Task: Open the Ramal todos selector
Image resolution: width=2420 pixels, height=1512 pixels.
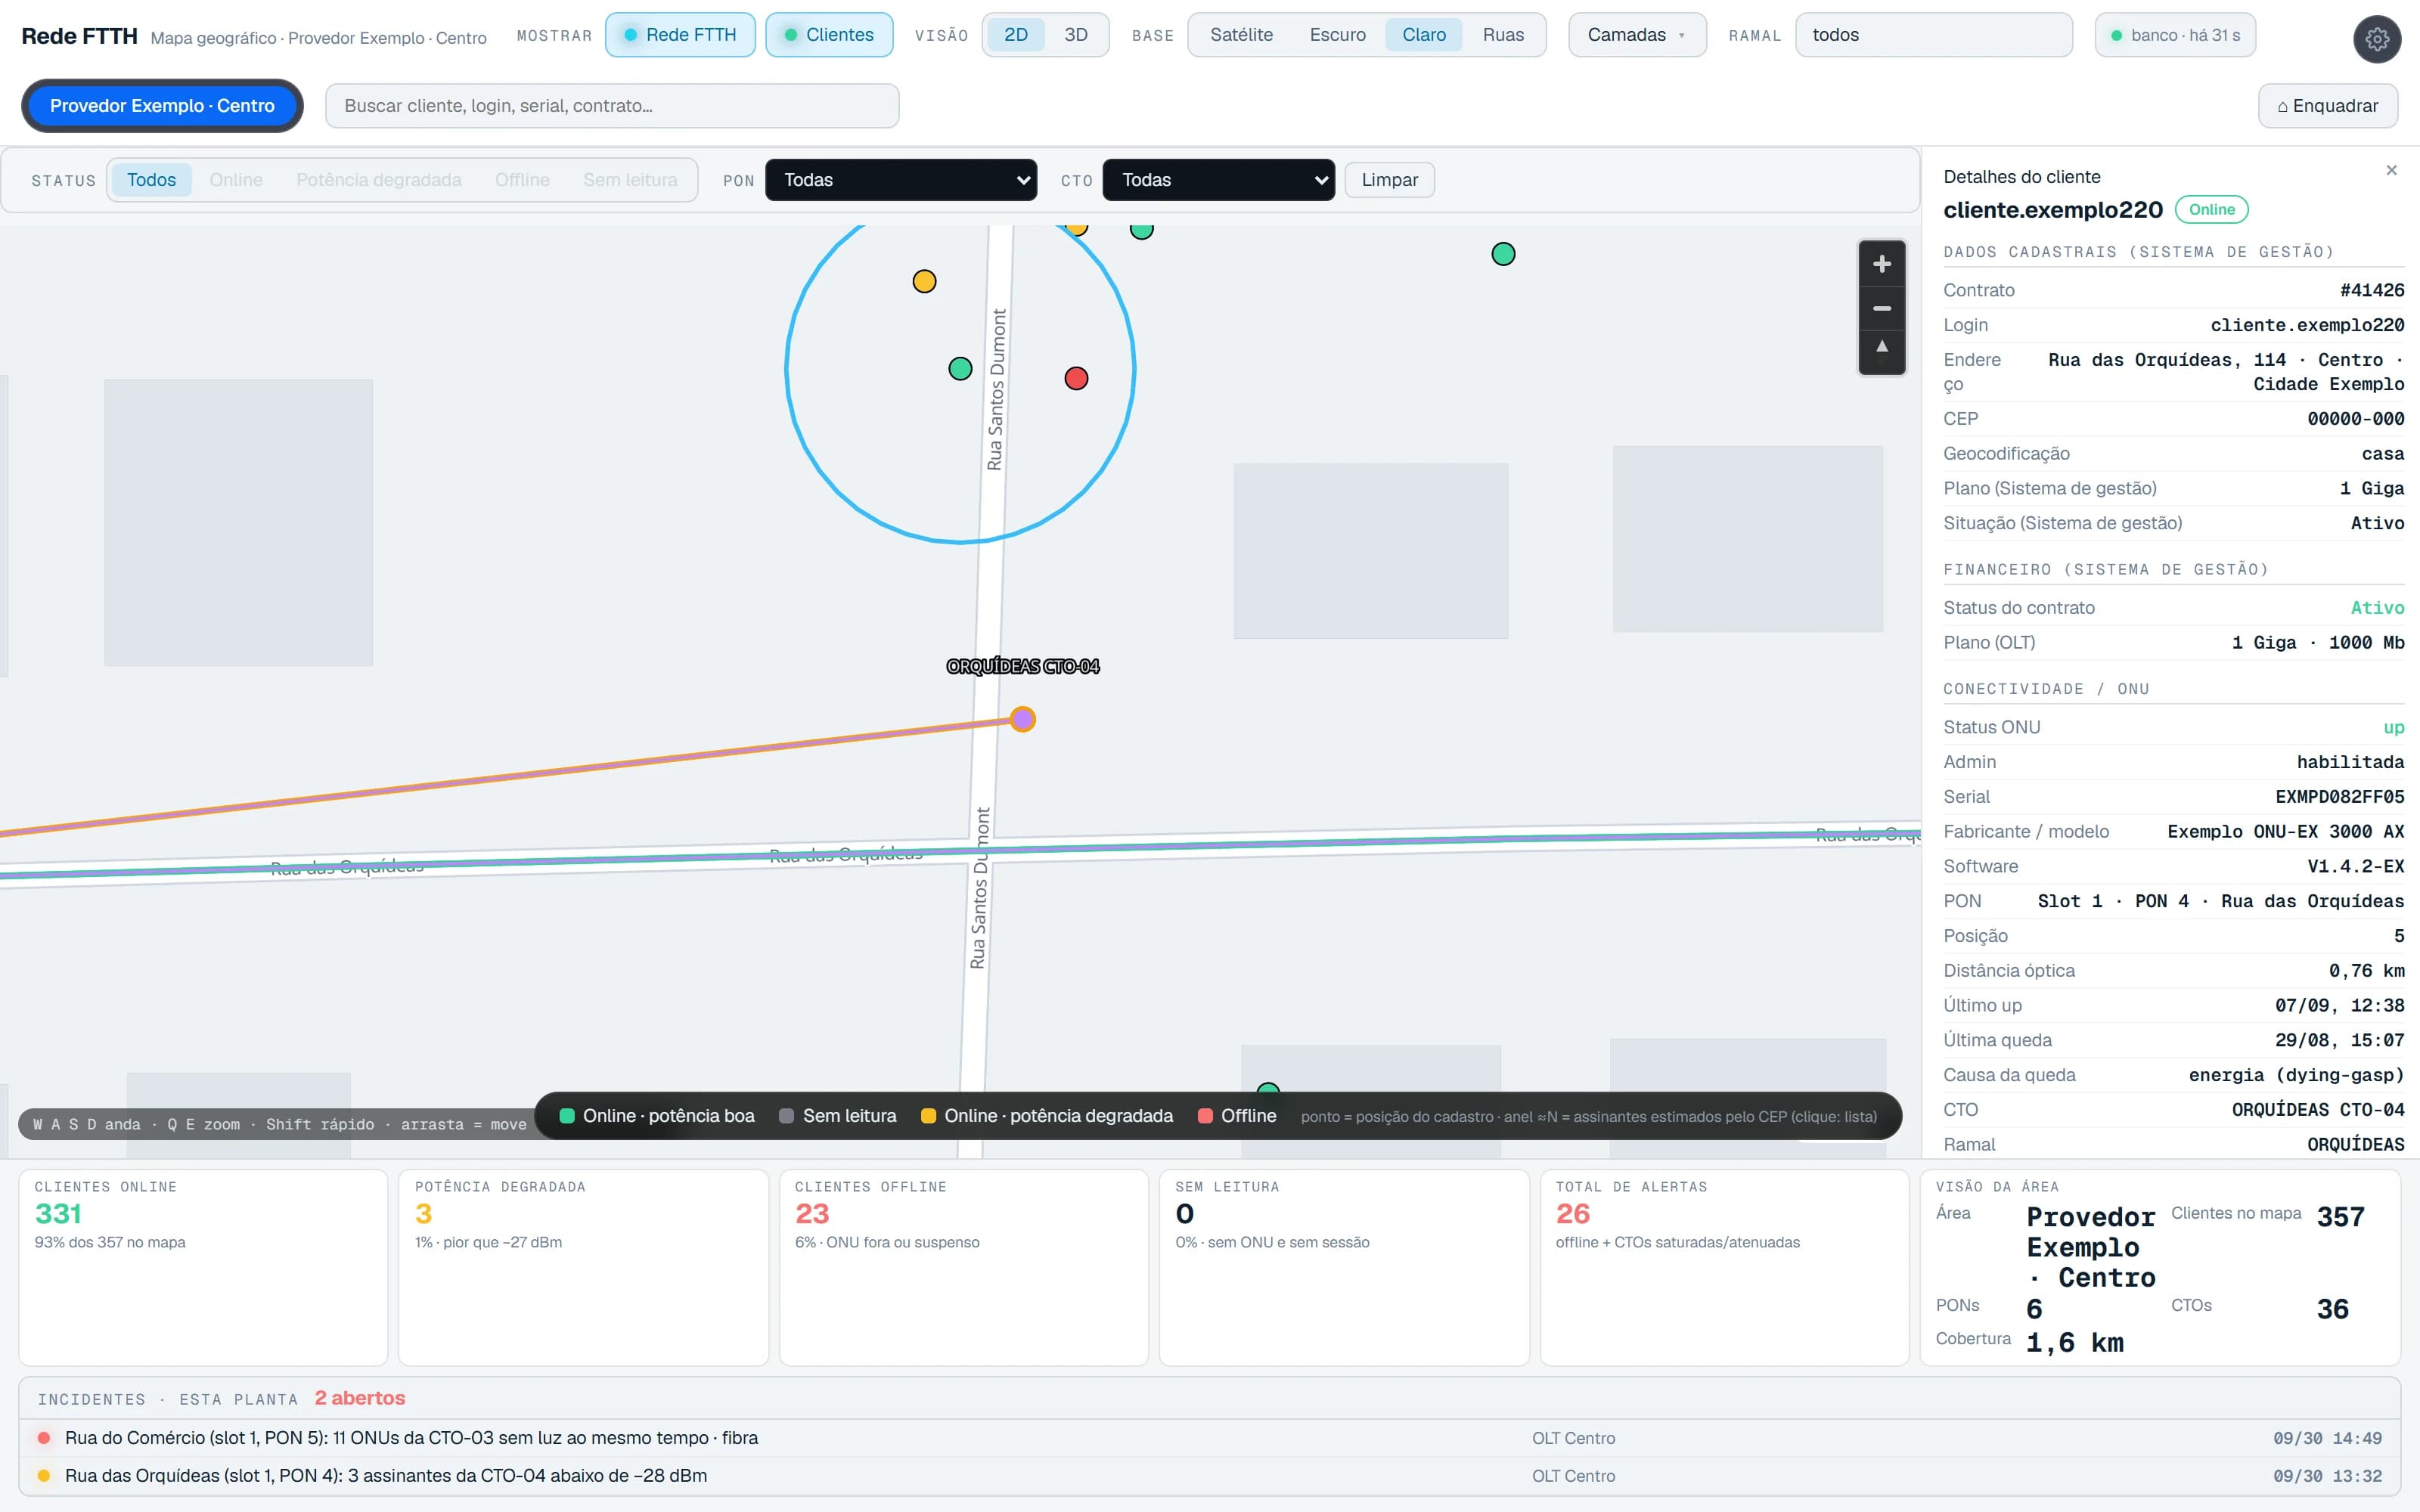Action: point(1934,35)
